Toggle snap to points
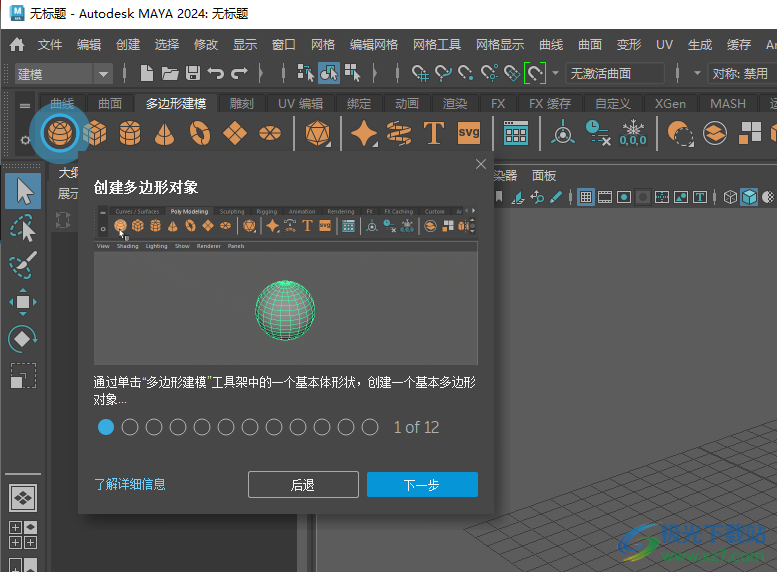This screenshot has width=777, height=572. click(466, 73)
